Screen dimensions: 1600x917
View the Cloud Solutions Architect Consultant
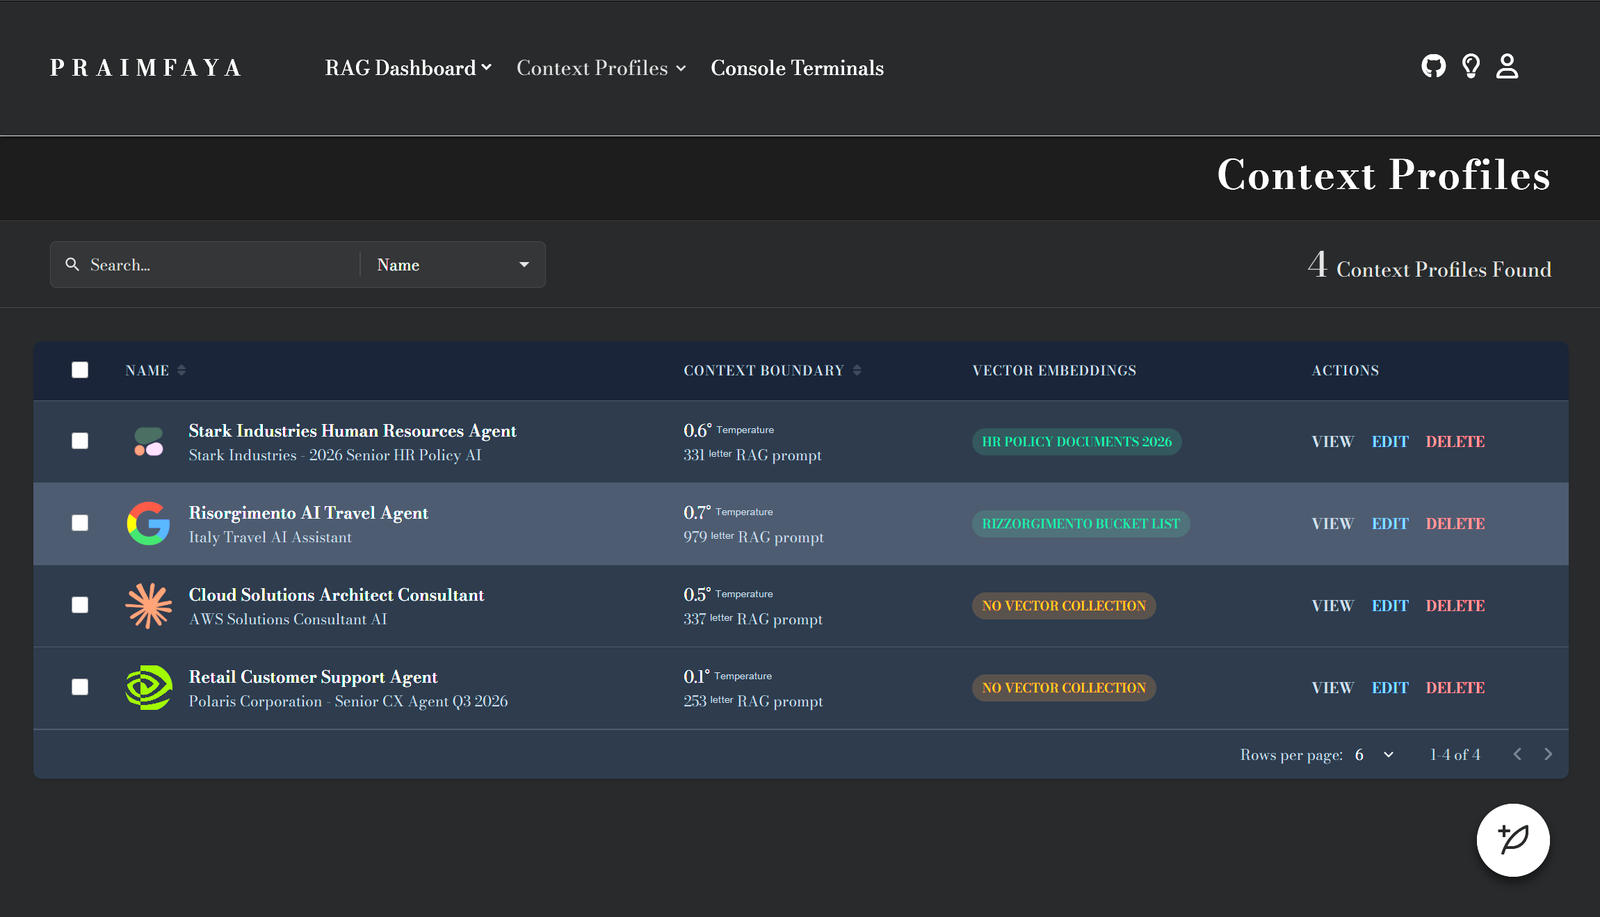[1332, 606]
